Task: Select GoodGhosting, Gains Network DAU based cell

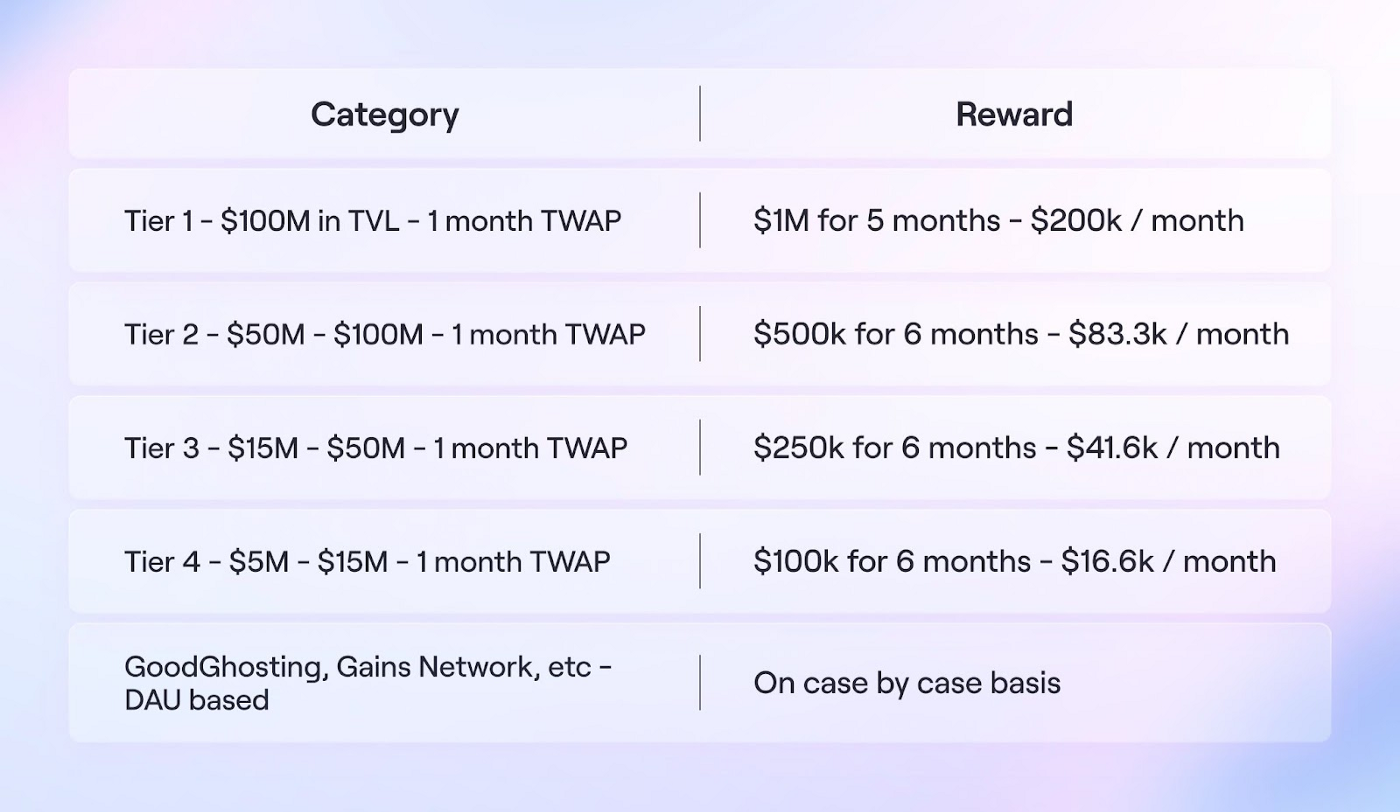Action: coord(369,683)
